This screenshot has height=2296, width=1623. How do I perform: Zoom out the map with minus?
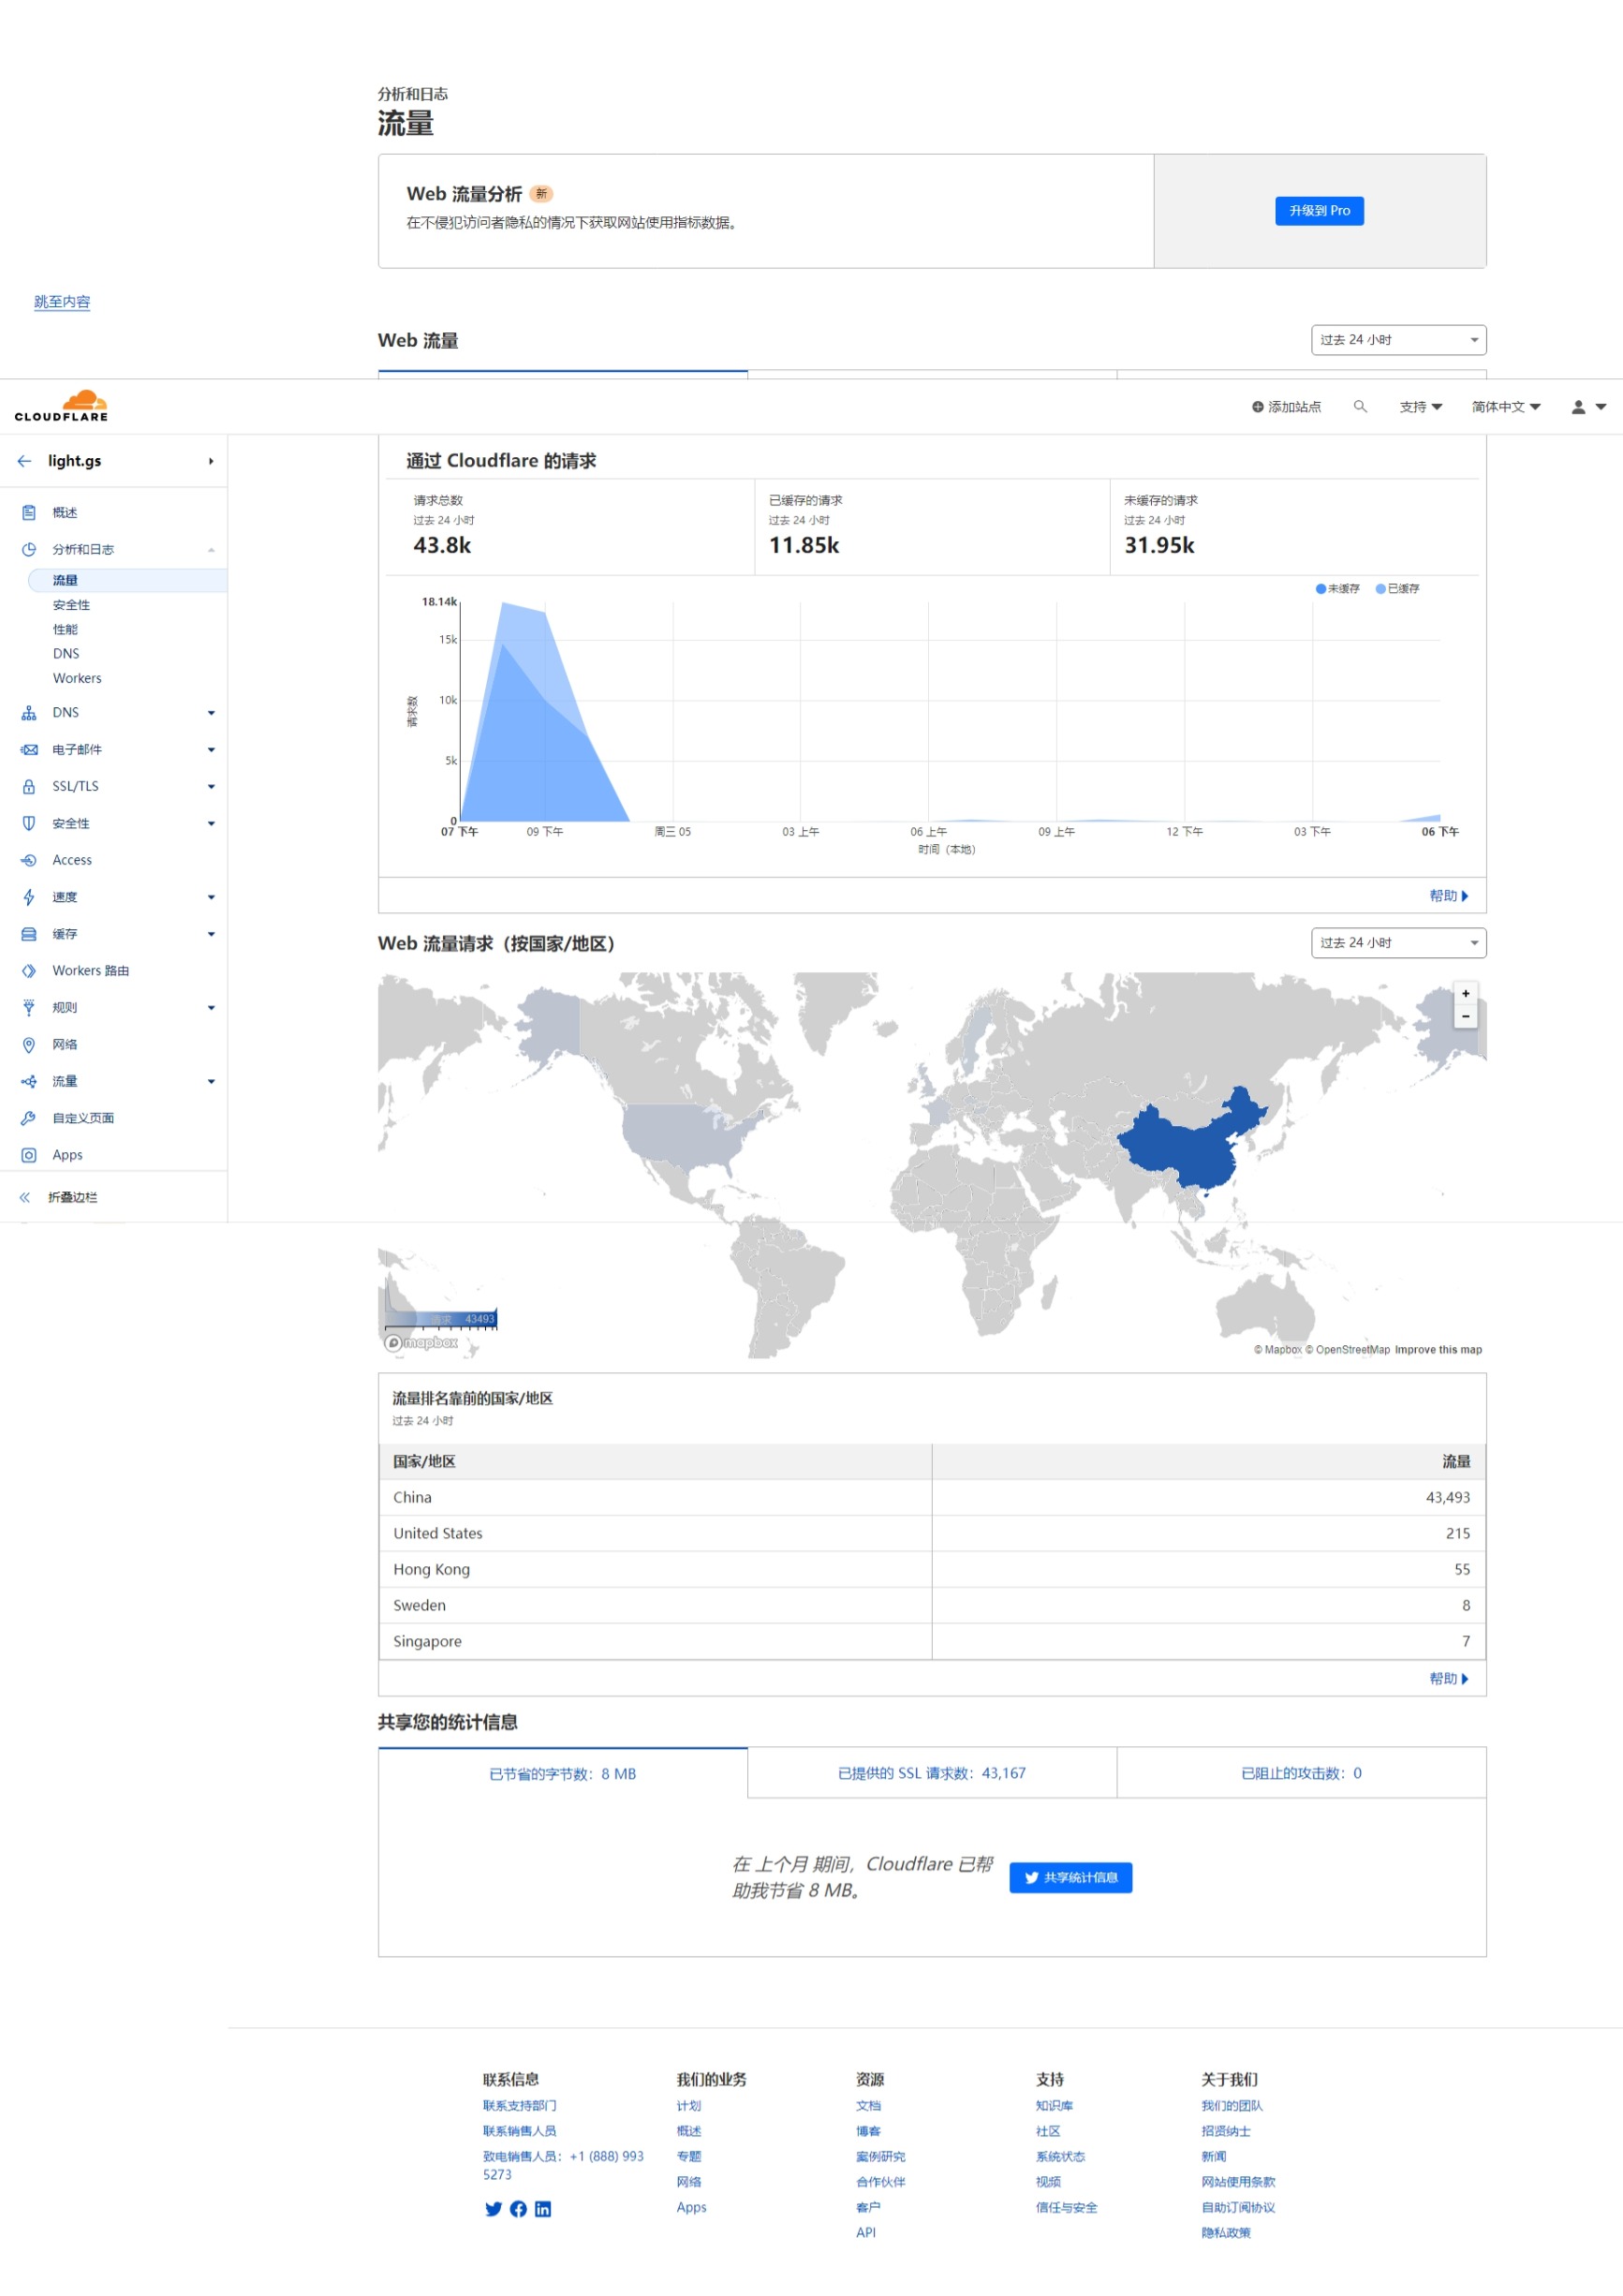(x=1466, y=1016)
